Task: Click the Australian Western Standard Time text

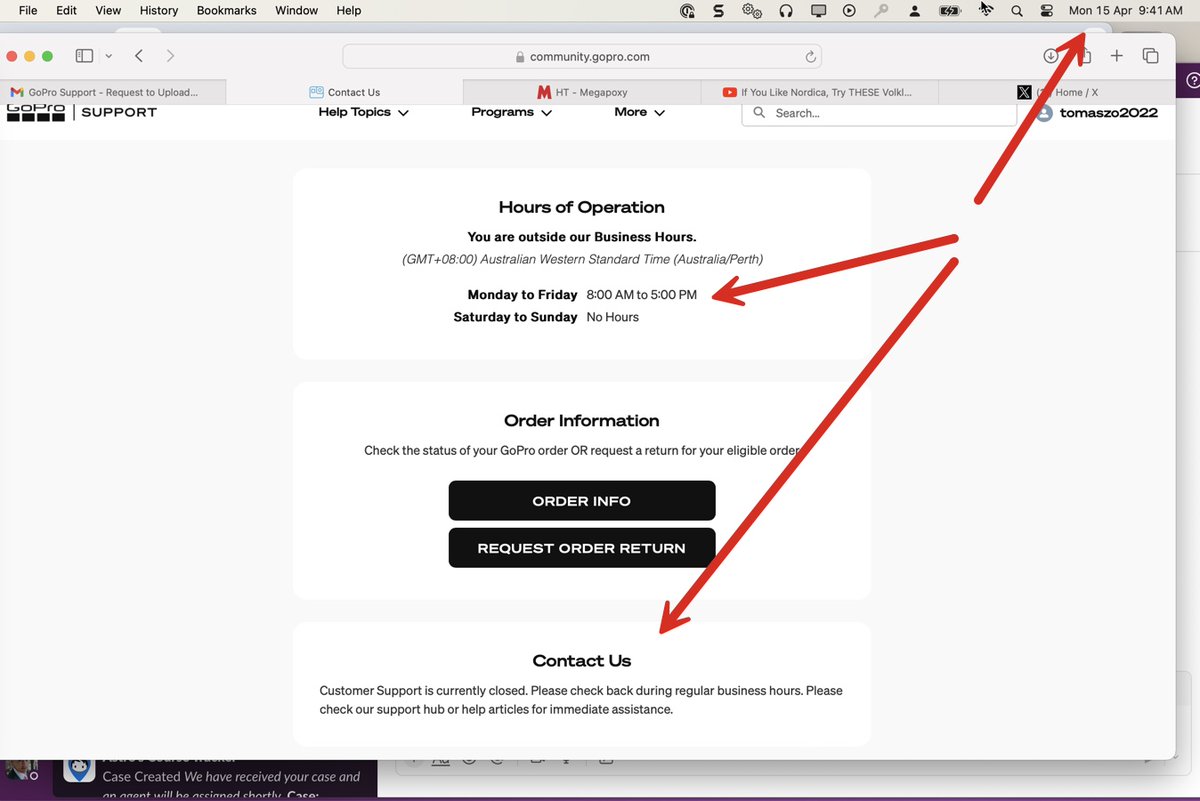Action: pyautogui.click(x=582, y=259)
